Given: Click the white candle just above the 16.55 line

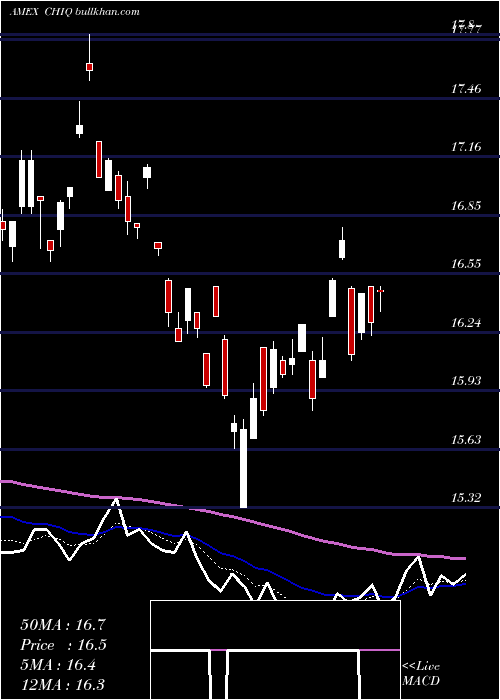Looking at the screenshot, I should pos(342,249).
